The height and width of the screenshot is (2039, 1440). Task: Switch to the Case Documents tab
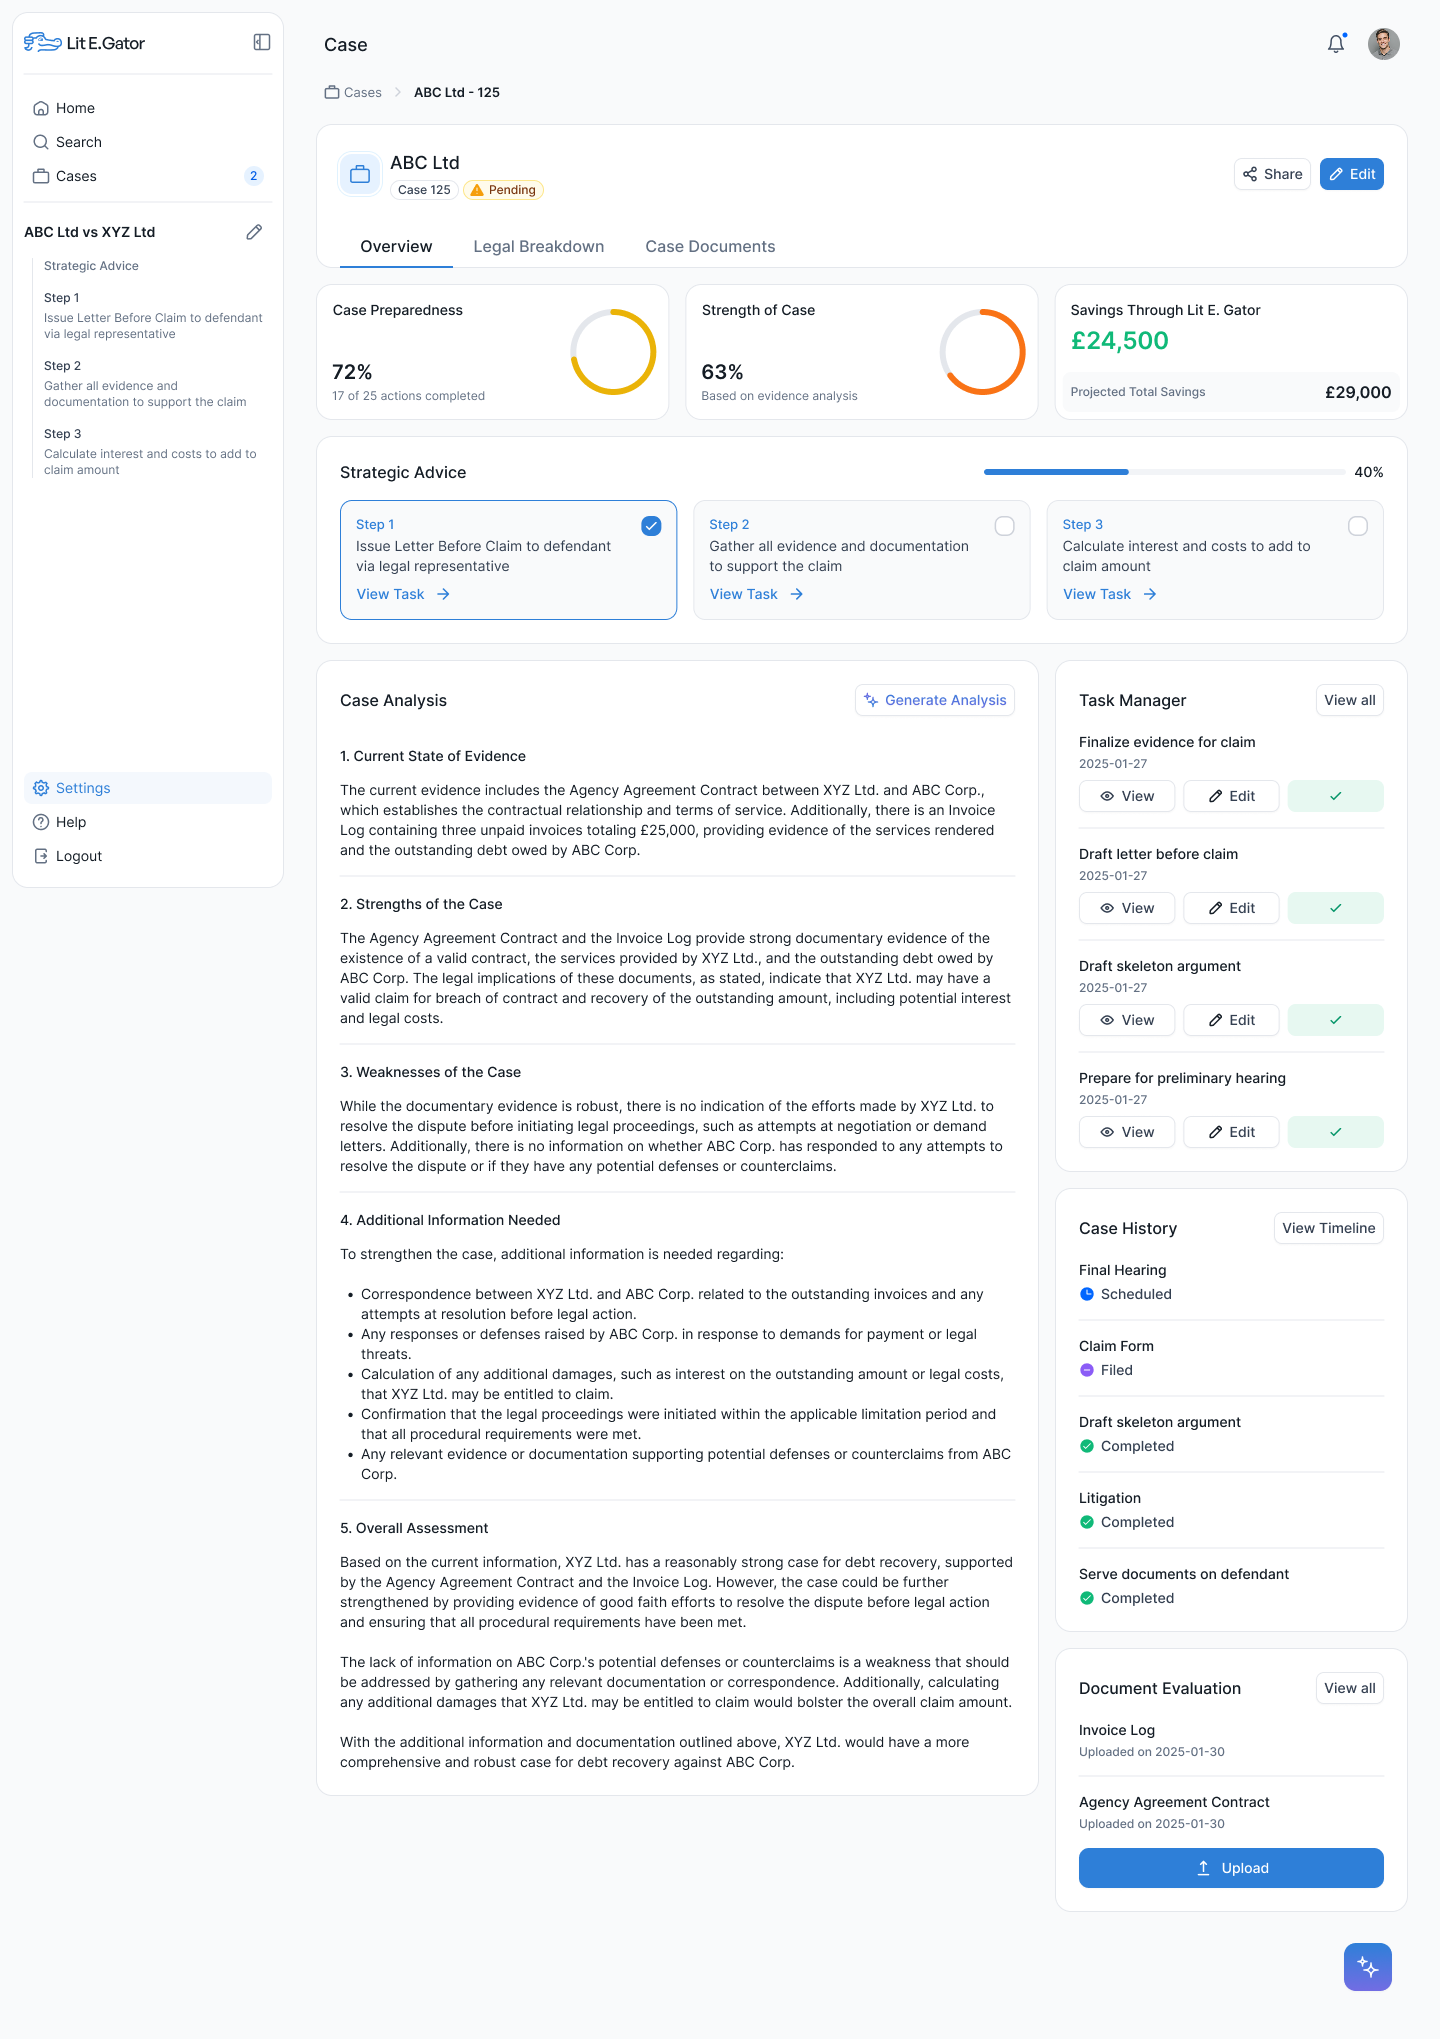tap(710, 247)
